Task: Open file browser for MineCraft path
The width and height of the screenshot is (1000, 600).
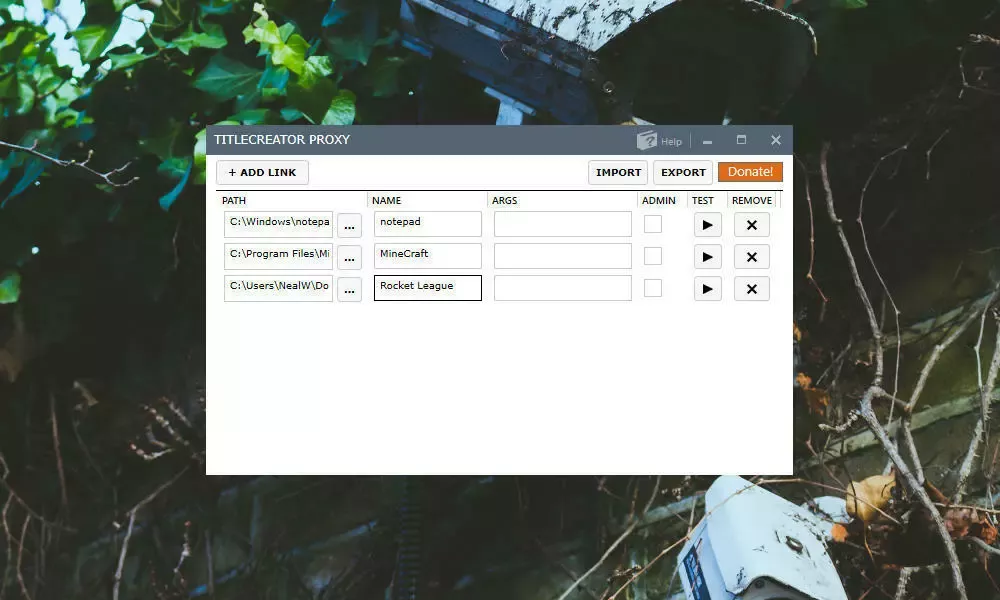Action: (349, 258)
